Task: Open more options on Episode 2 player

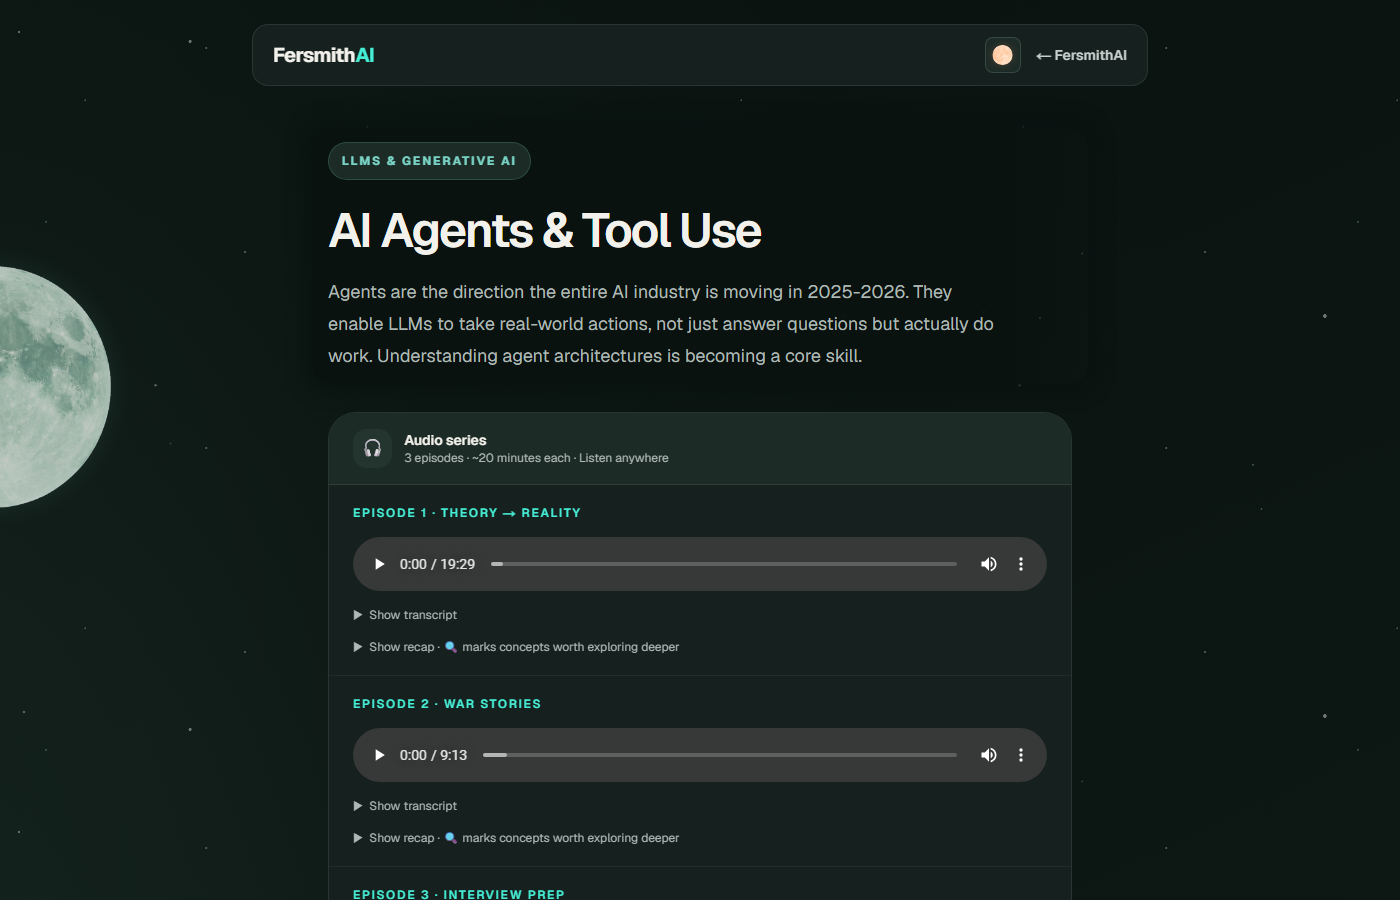Action: pos(1021,755)
